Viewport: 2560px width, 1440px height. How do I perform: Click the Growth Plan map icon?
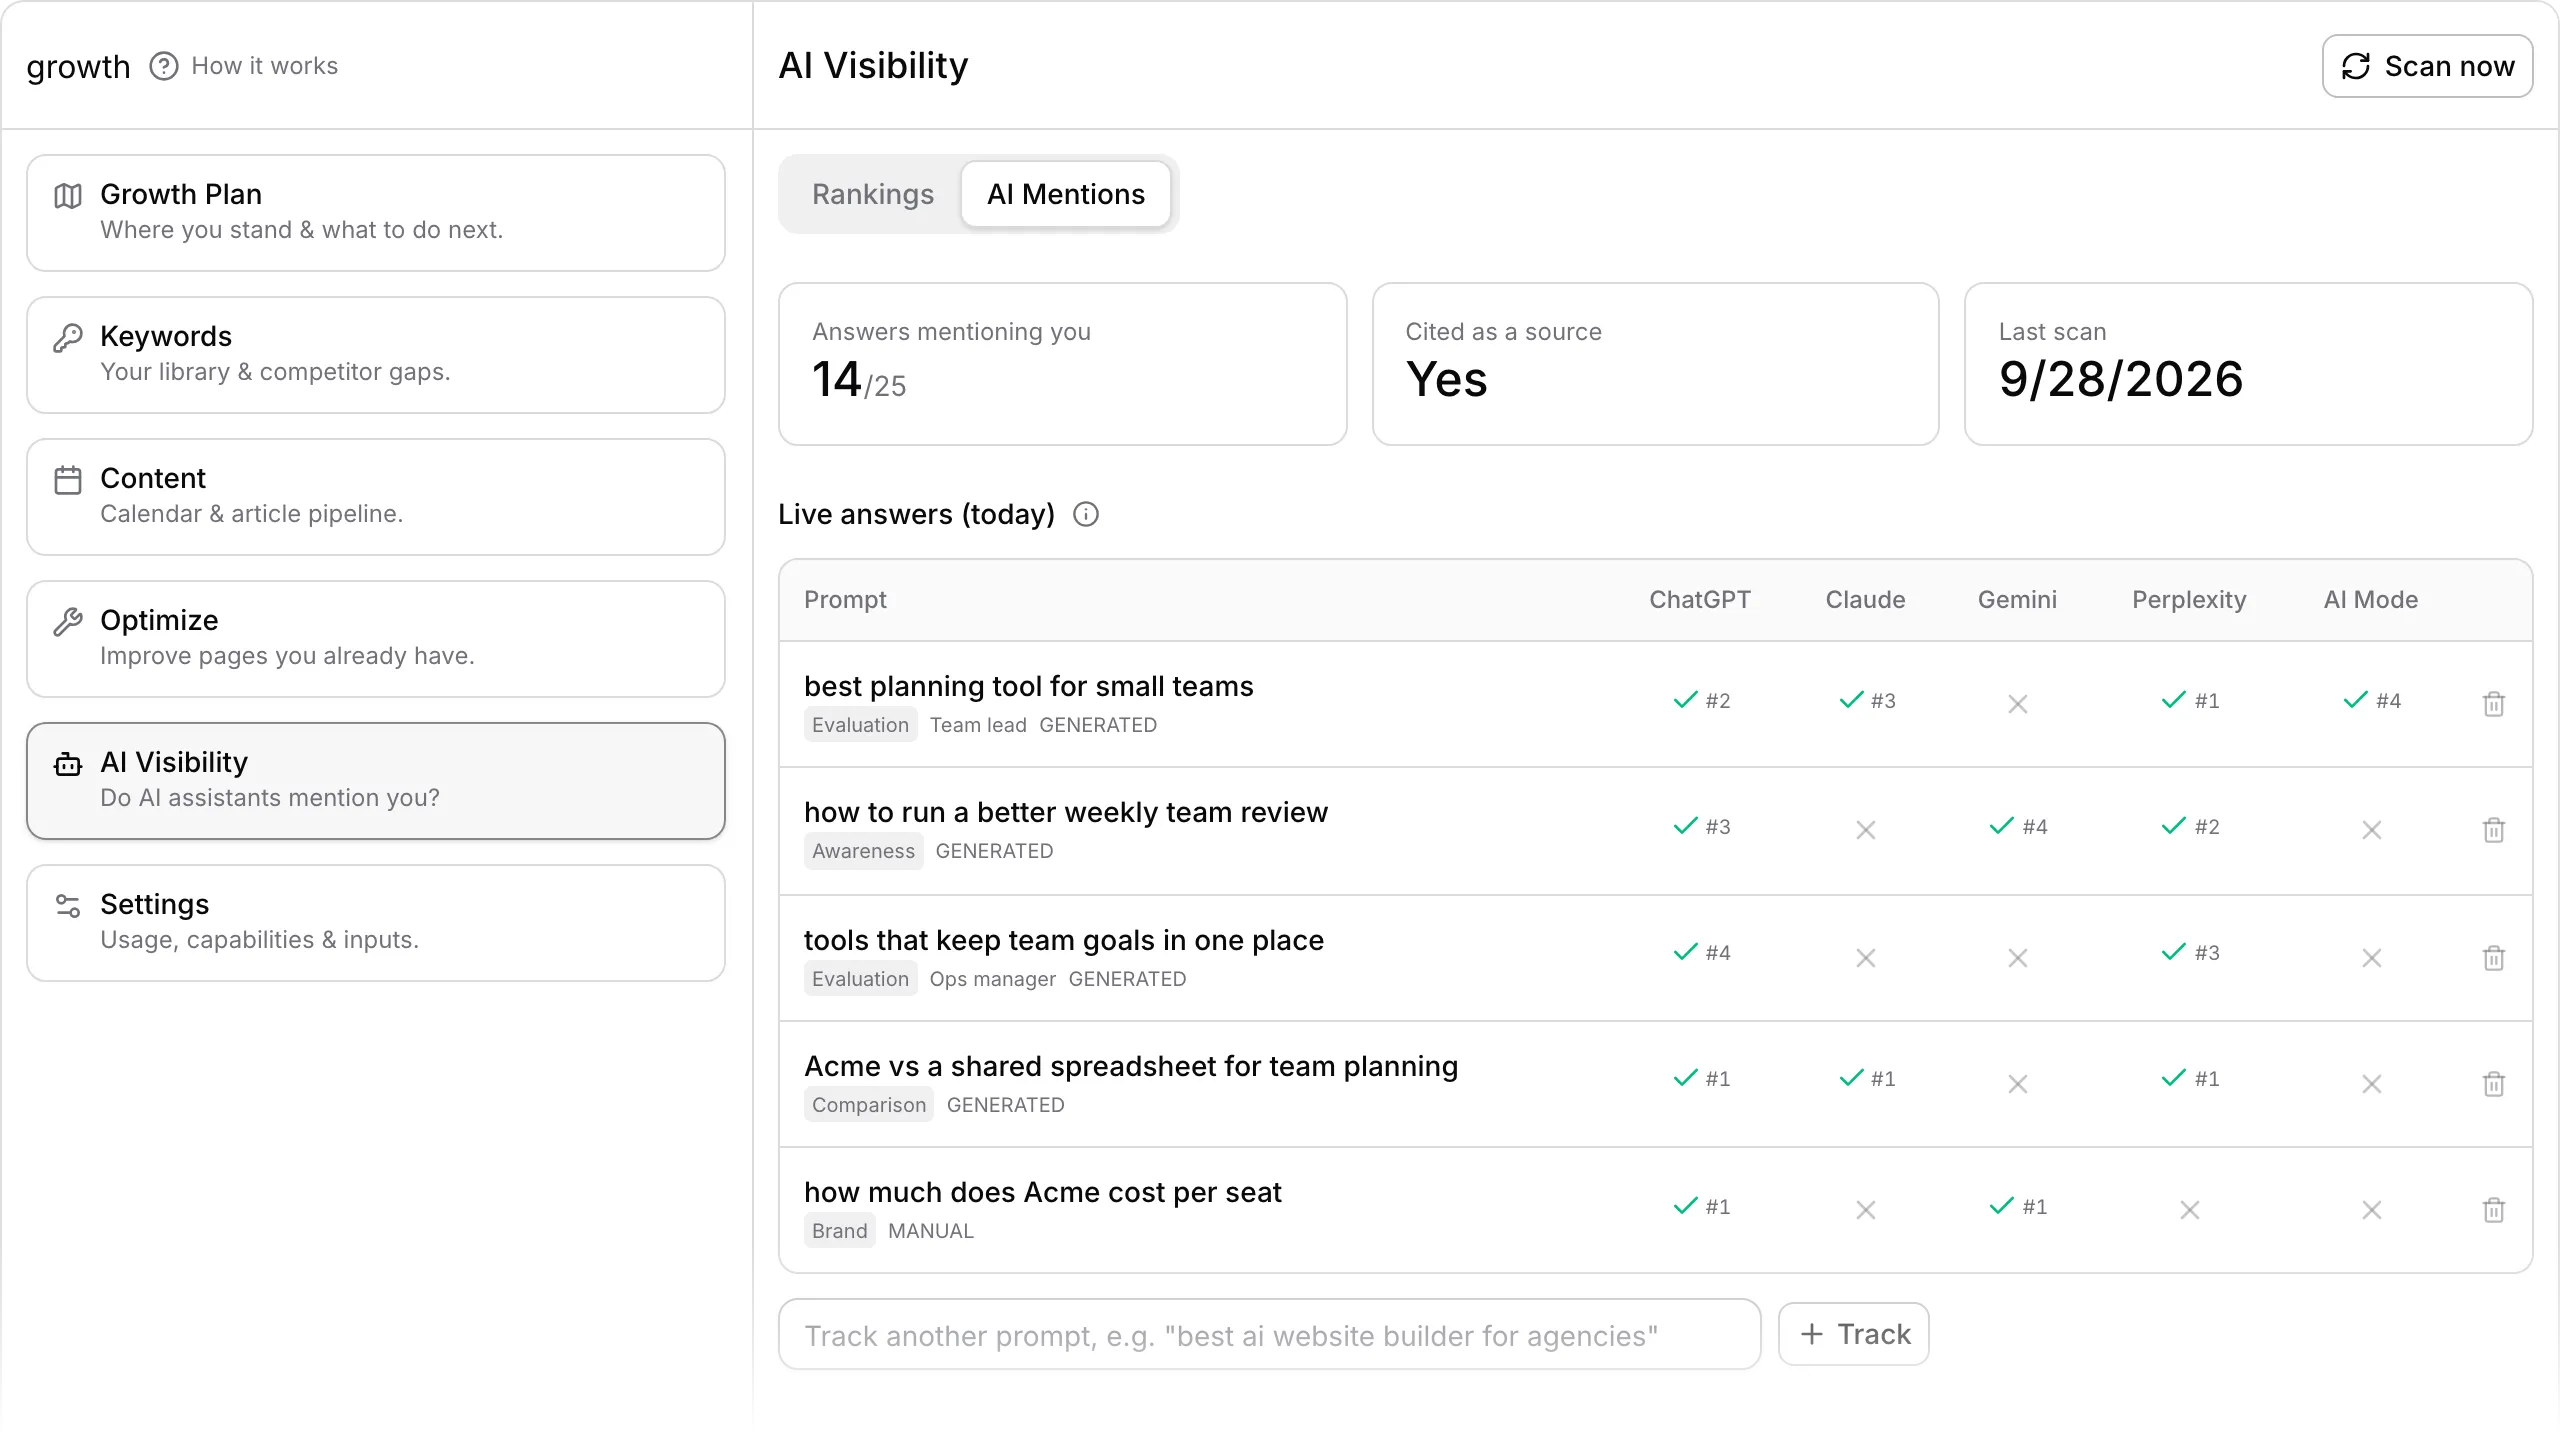click(x=68, y=196)
